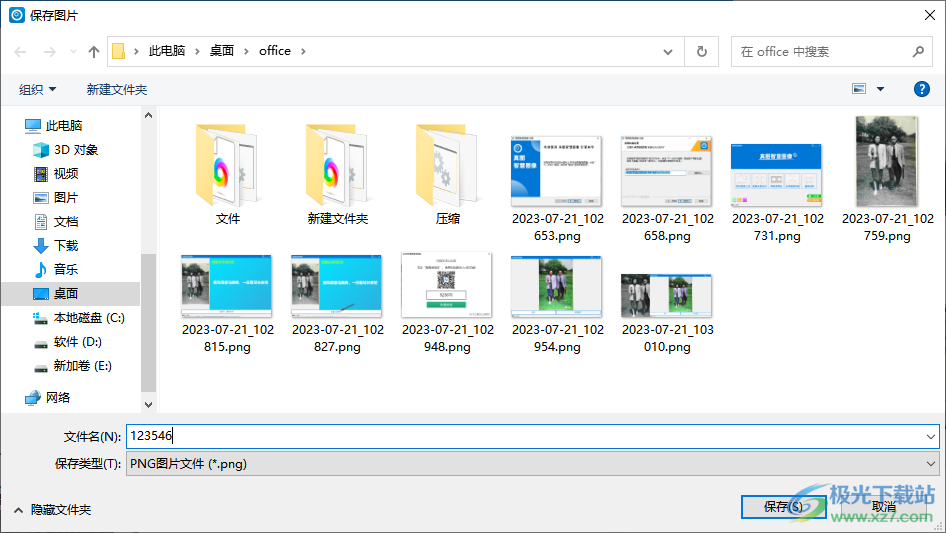Viewport: 946px width, 533px height.
Task: Expand the address bar history dropdown
Action: pos(668,51)
